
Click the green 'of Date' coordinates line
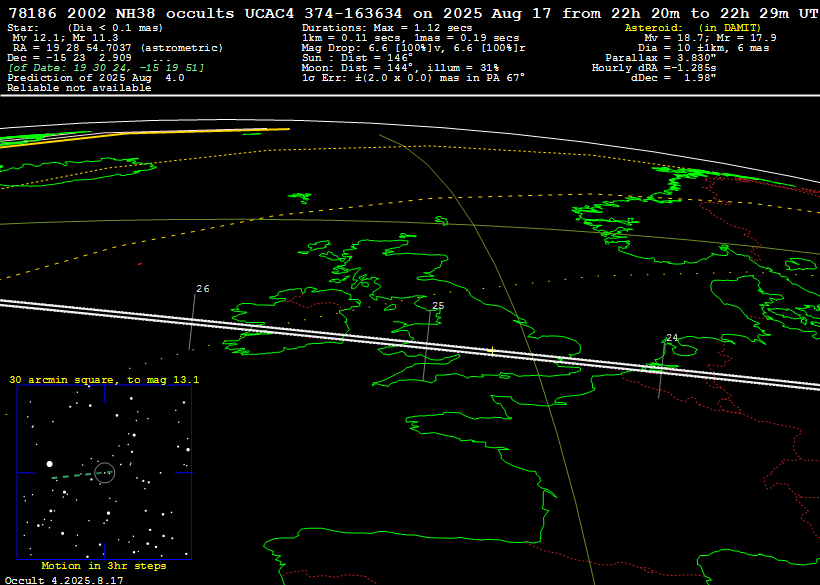106,67
